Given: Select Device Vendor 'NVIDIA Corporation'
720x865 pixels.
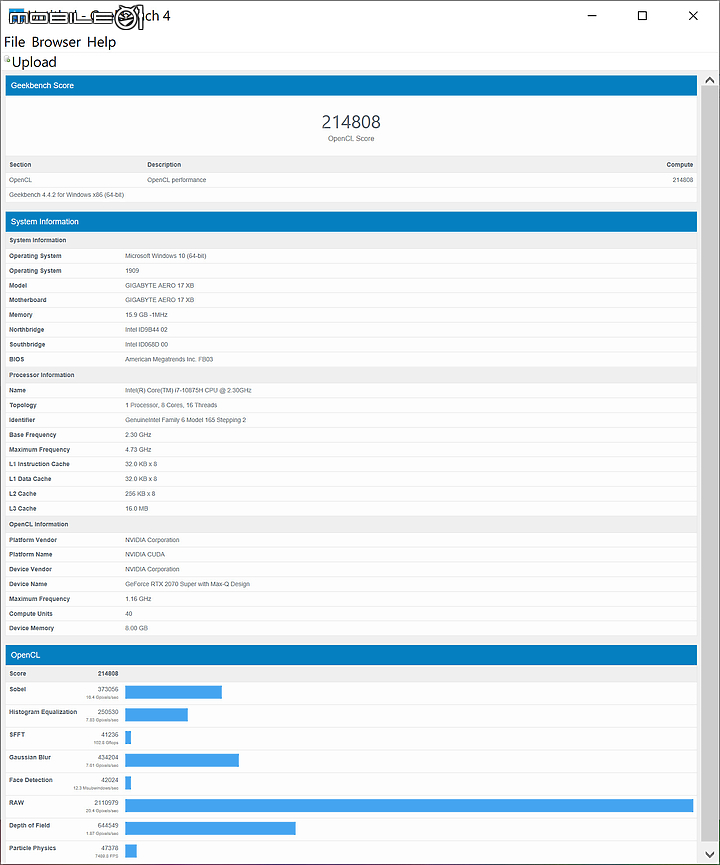Looking at the screenshot, I should 152,569.
